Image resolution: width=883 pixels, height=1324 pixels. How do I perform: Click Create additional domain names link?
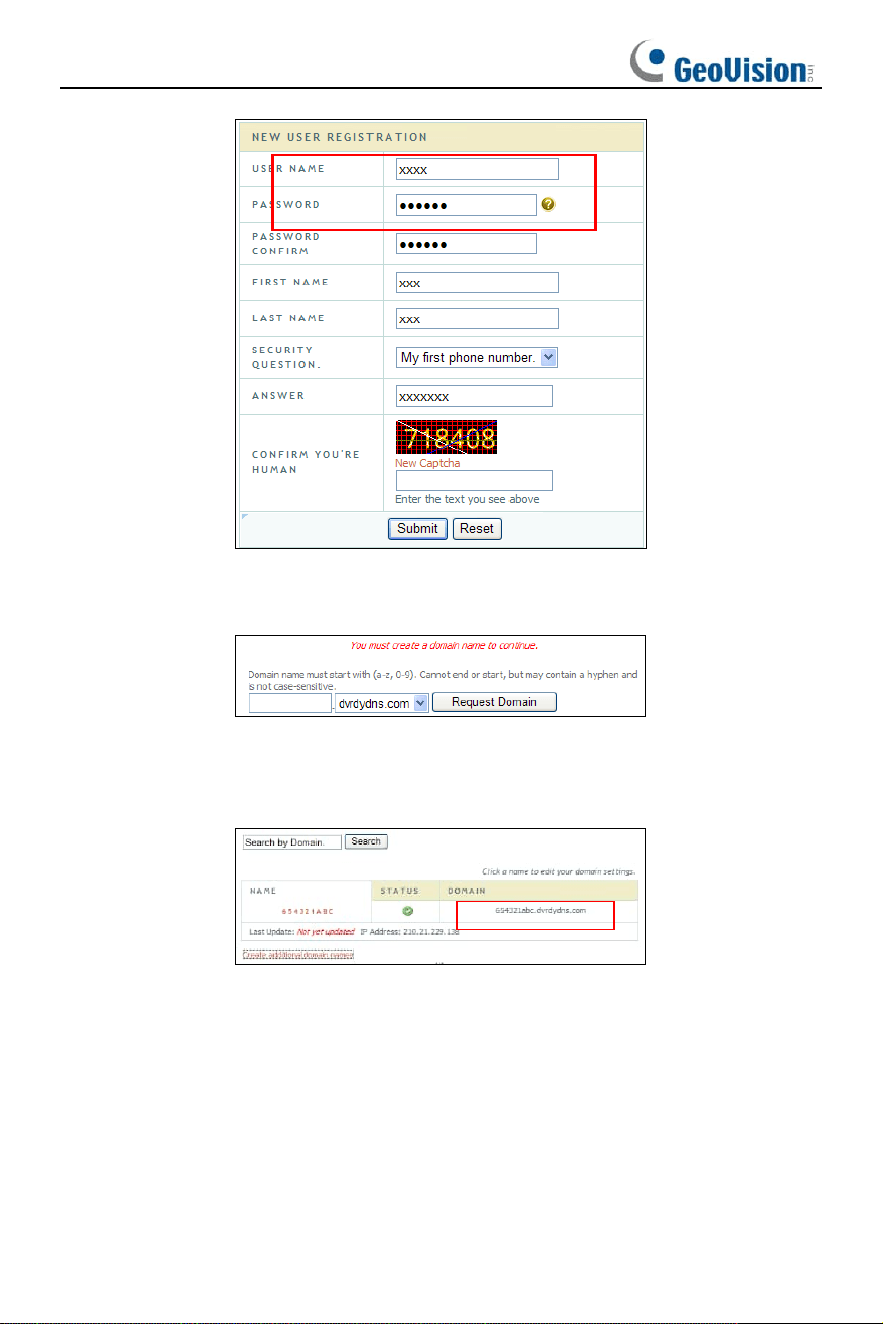(x=298, y=955)
